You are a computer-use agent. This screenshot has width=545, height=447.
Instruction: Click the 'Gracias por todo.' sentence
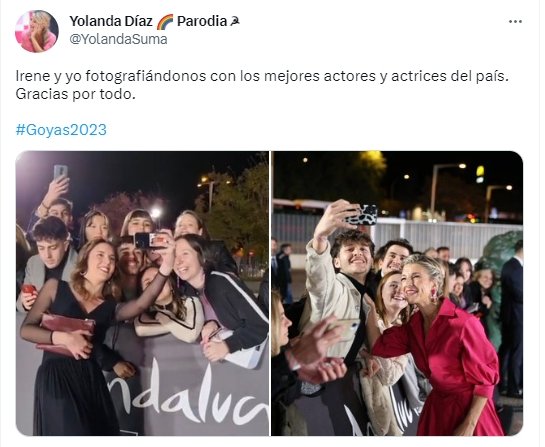pos(75,94)
